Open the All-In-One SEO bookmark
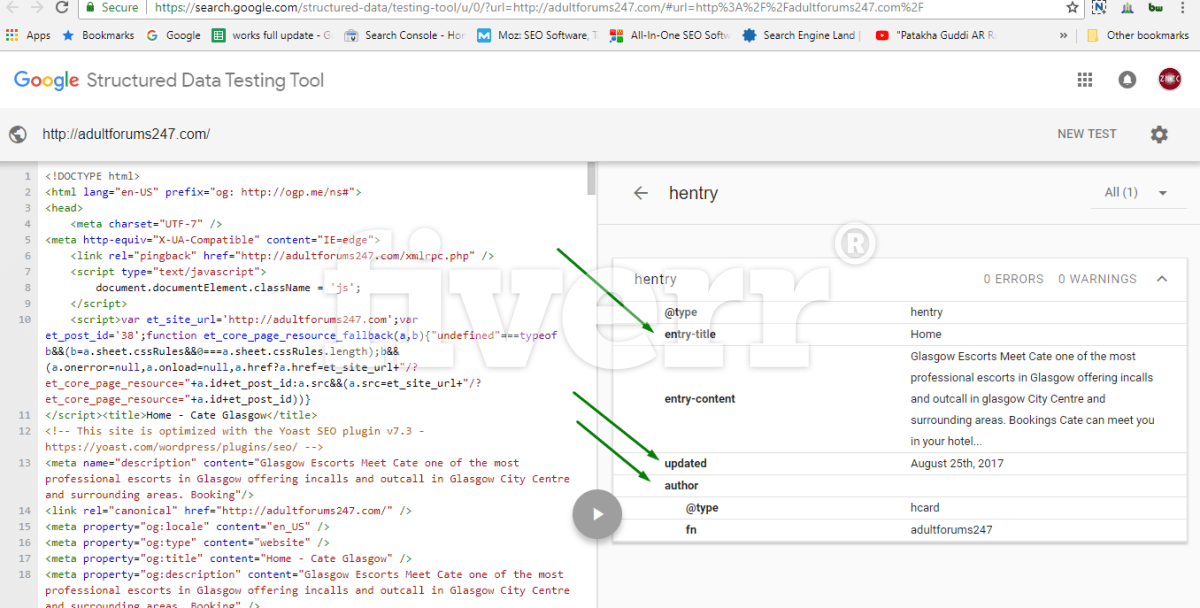 pos(670,35)
